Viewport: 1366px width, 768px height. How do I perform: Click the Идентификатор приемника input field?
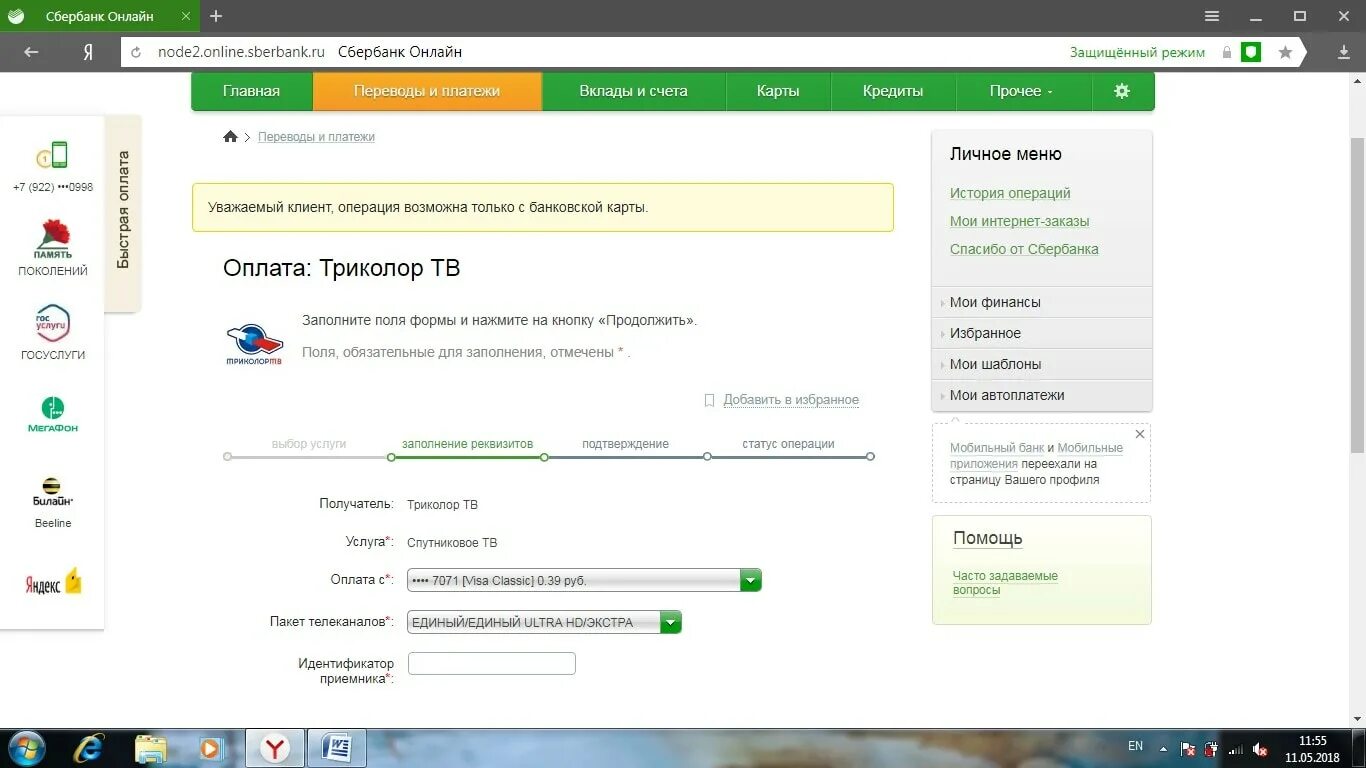(492, 663)
